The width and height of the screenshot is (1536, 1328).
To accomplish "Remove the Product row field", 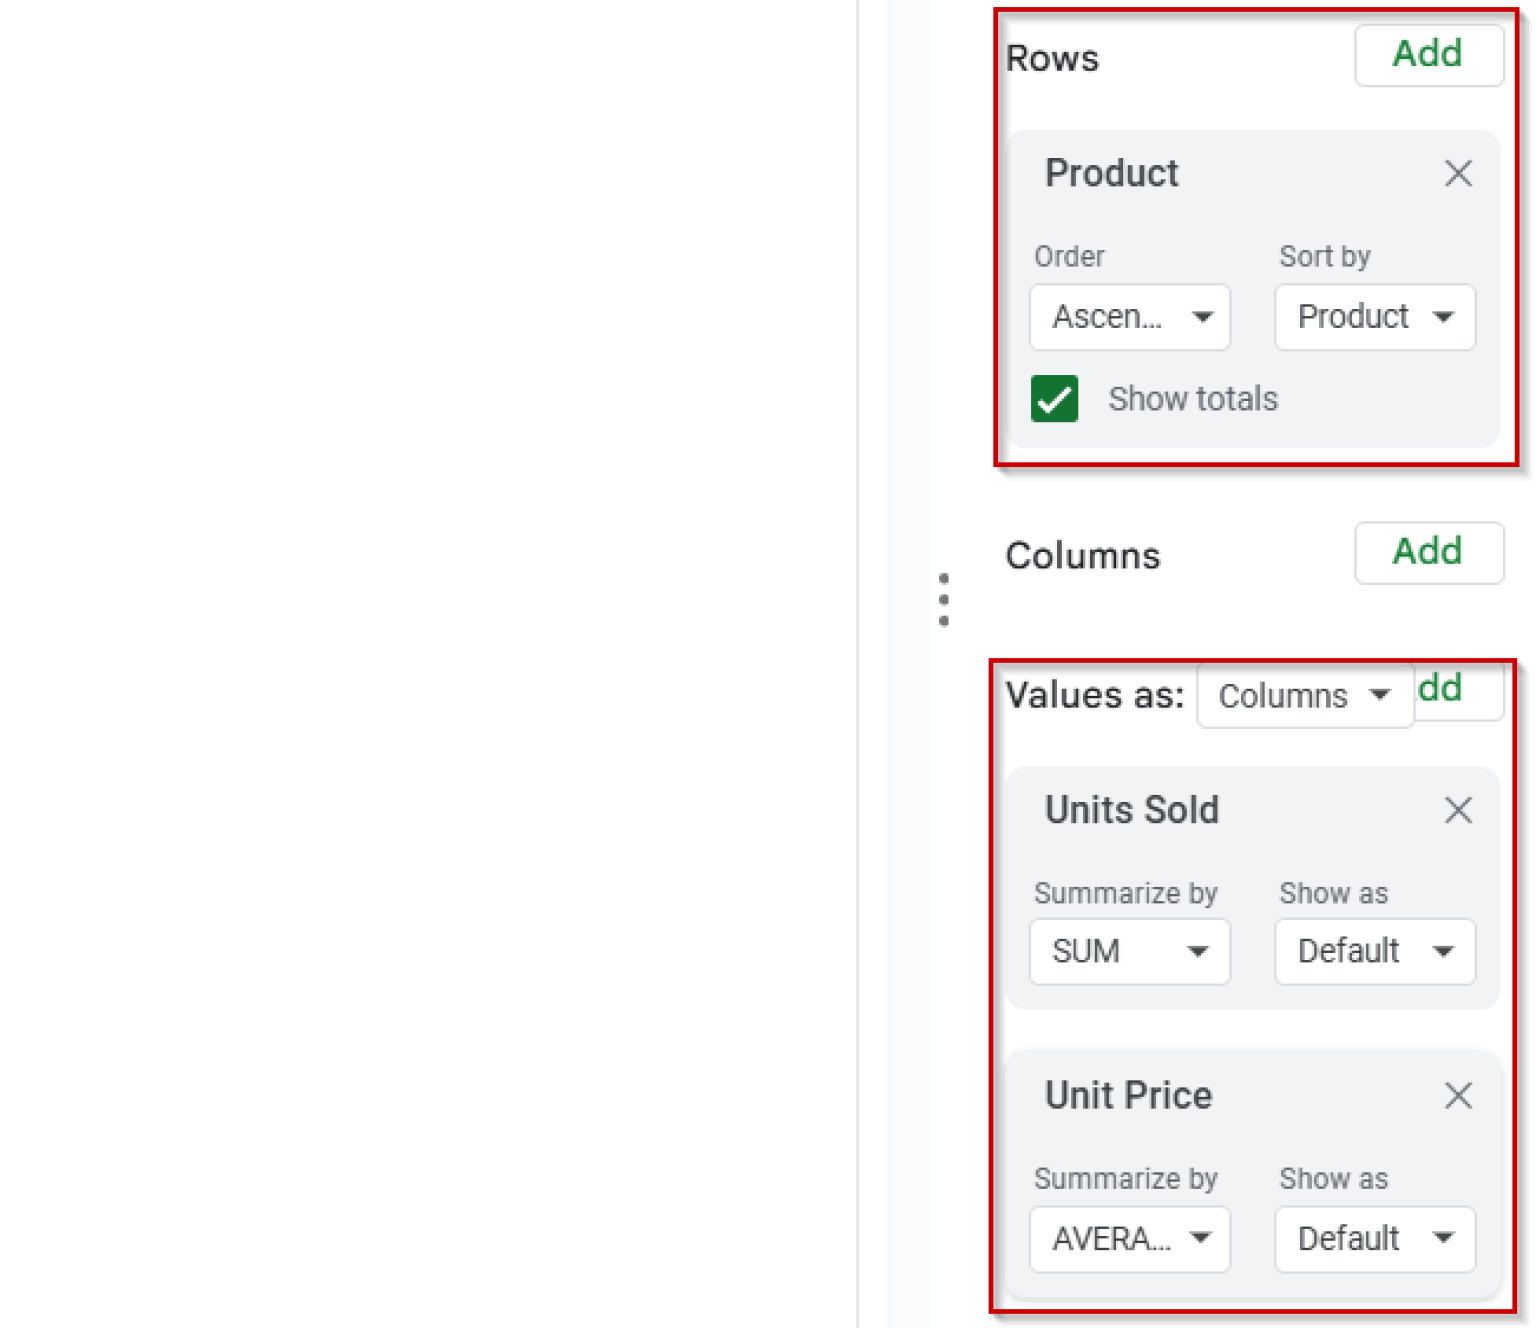I will coord(1459,173).
